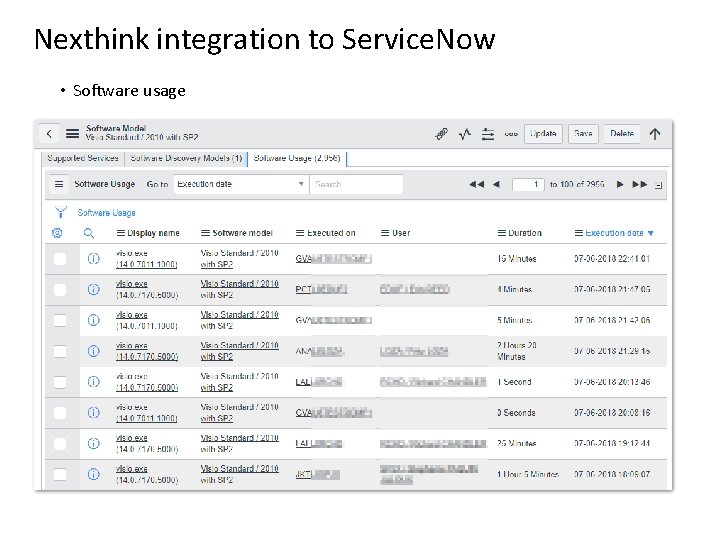Viewport: 720px width, 540px height.
Task: Select the checkbox for the 25 Minutes row
Action: pyautogui.click(x=60, y=444)
